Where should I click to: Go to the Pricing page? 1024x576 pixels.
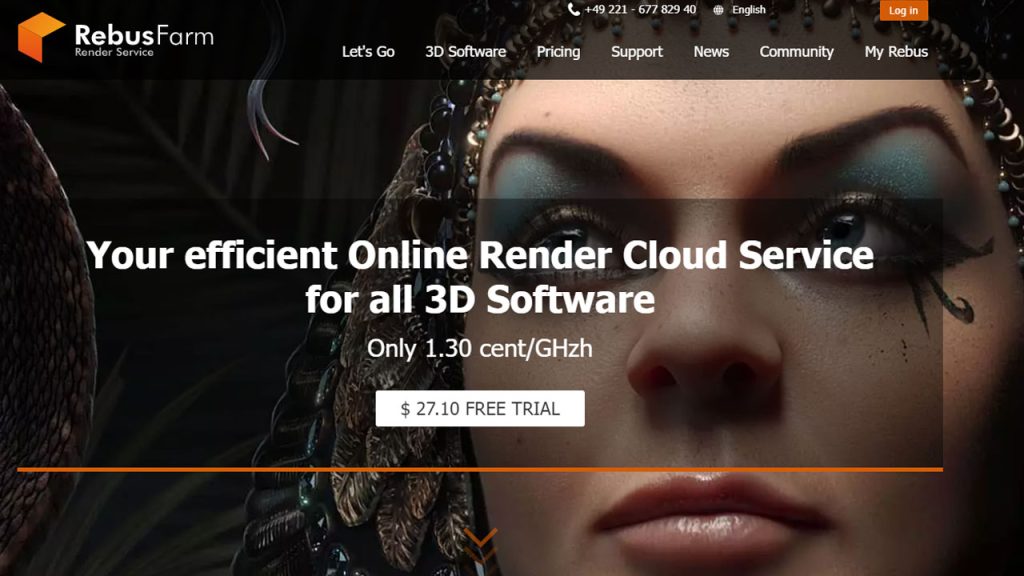point(558,52)
